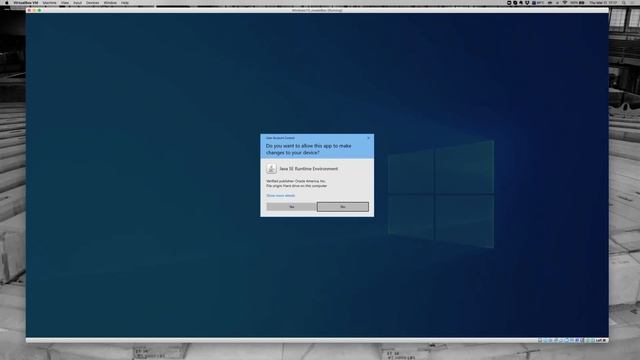The width and height of the screenshot is (640, 360).
Task: Click No in the User Account Control dialog
Action: [x=343, y=207]
